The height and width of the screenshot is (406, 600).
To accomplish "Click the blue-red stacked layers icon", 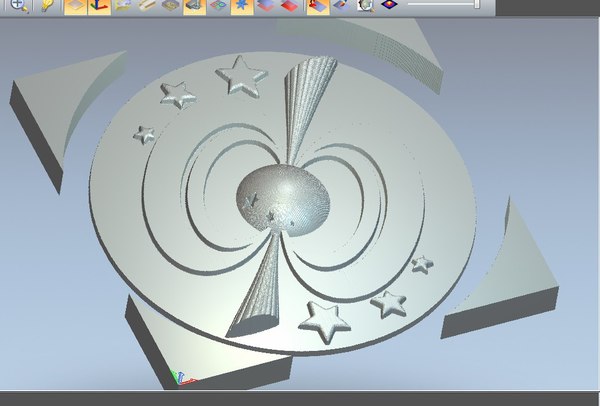I will pos(266,6).
